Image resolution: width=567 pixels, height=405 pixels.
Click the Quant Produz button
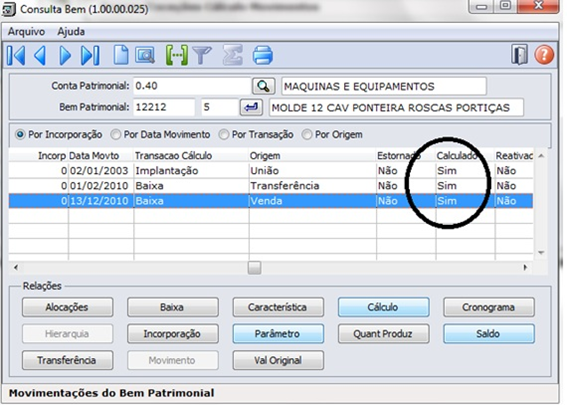point(383,334)
